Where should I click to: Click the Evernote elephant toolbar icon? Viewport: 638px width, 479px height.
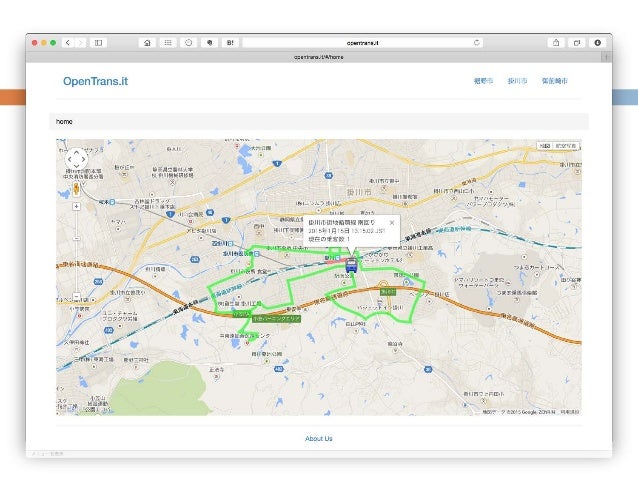pos(209,43)
